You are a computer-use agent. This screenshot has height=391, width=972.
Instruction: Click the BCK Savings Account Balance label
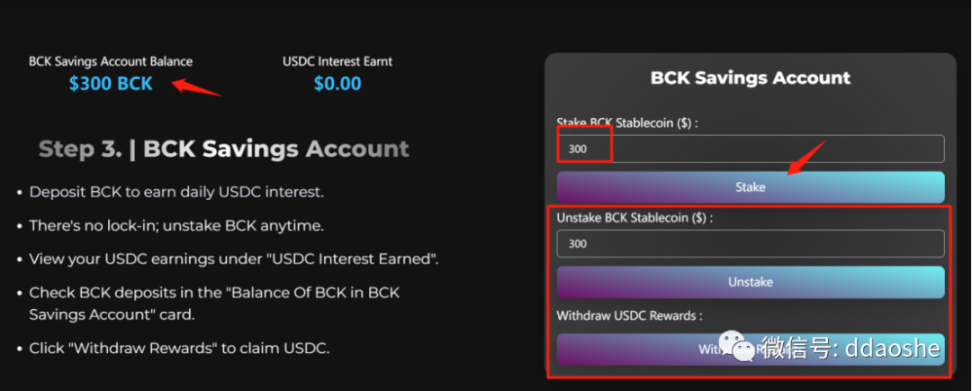(x=110, y=62)
